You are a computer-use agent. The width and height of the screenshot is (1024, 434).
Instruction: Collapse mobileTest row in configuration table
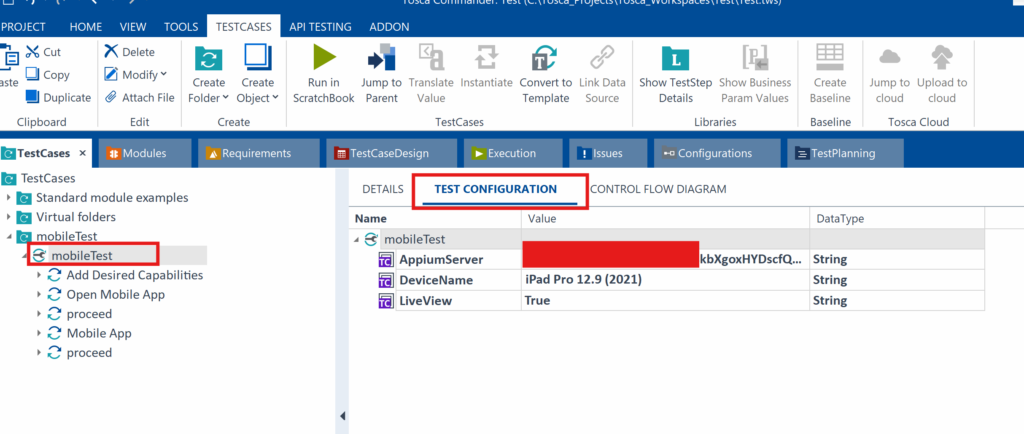coord(357,240)
